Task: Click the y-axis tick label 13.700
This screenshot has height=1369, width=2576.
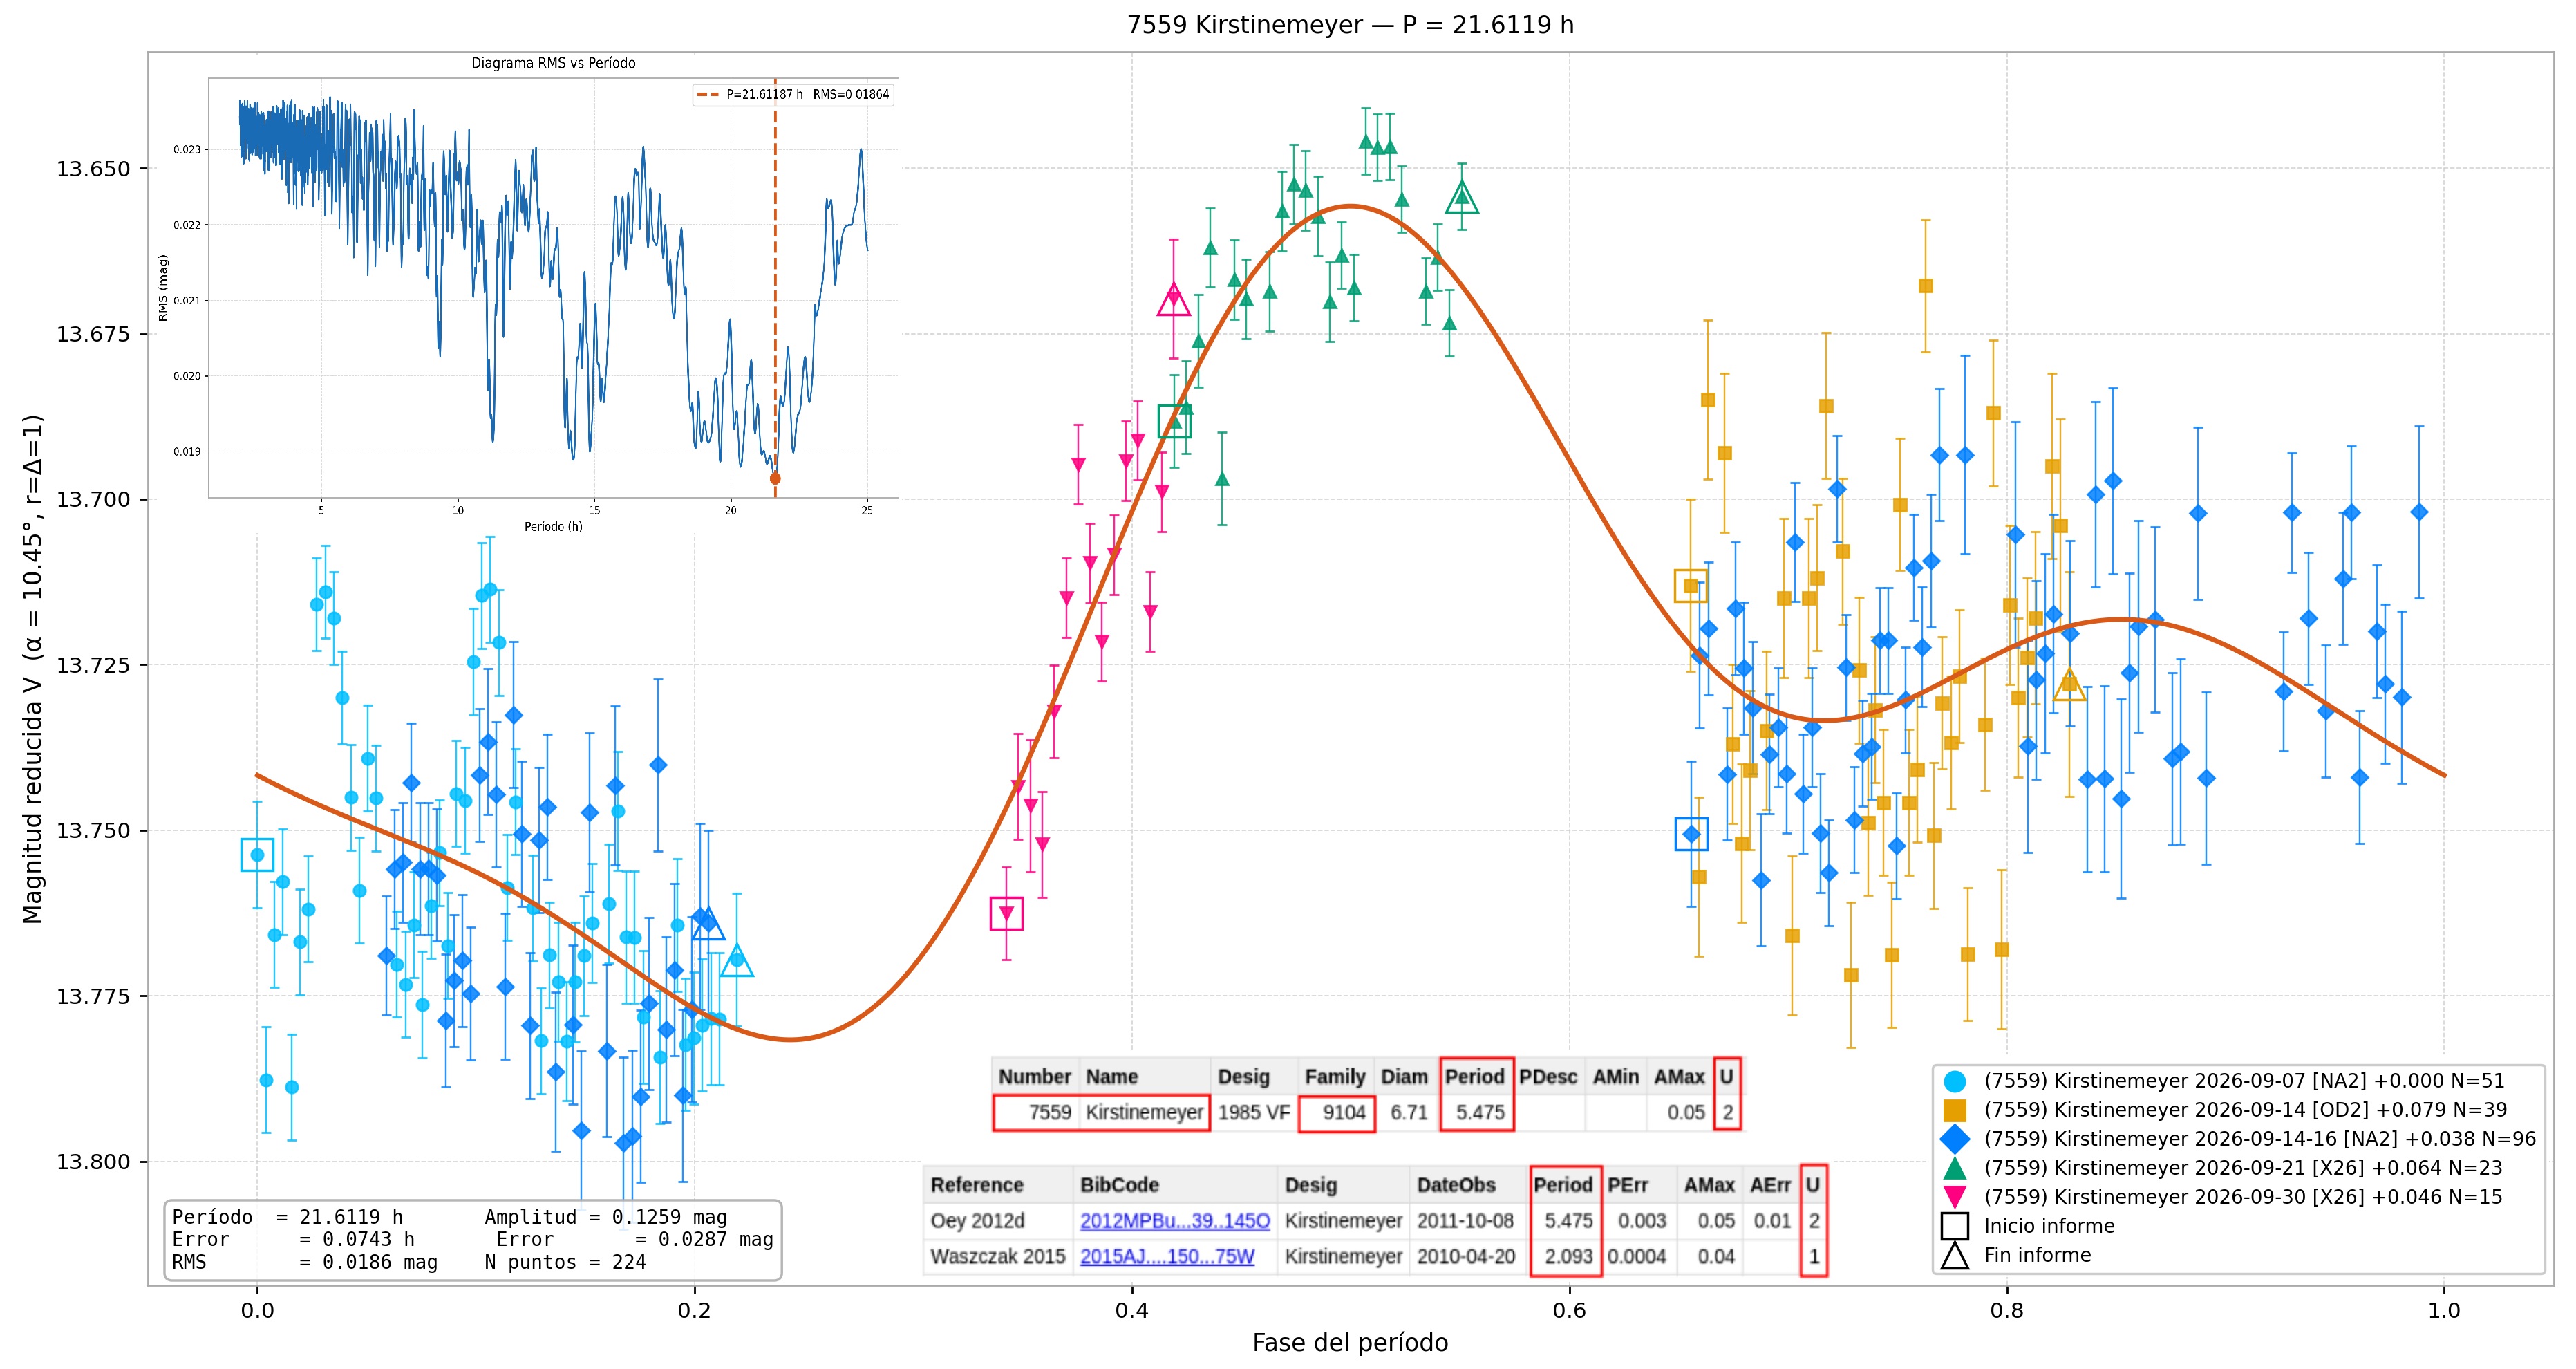Action: (94, 500)
